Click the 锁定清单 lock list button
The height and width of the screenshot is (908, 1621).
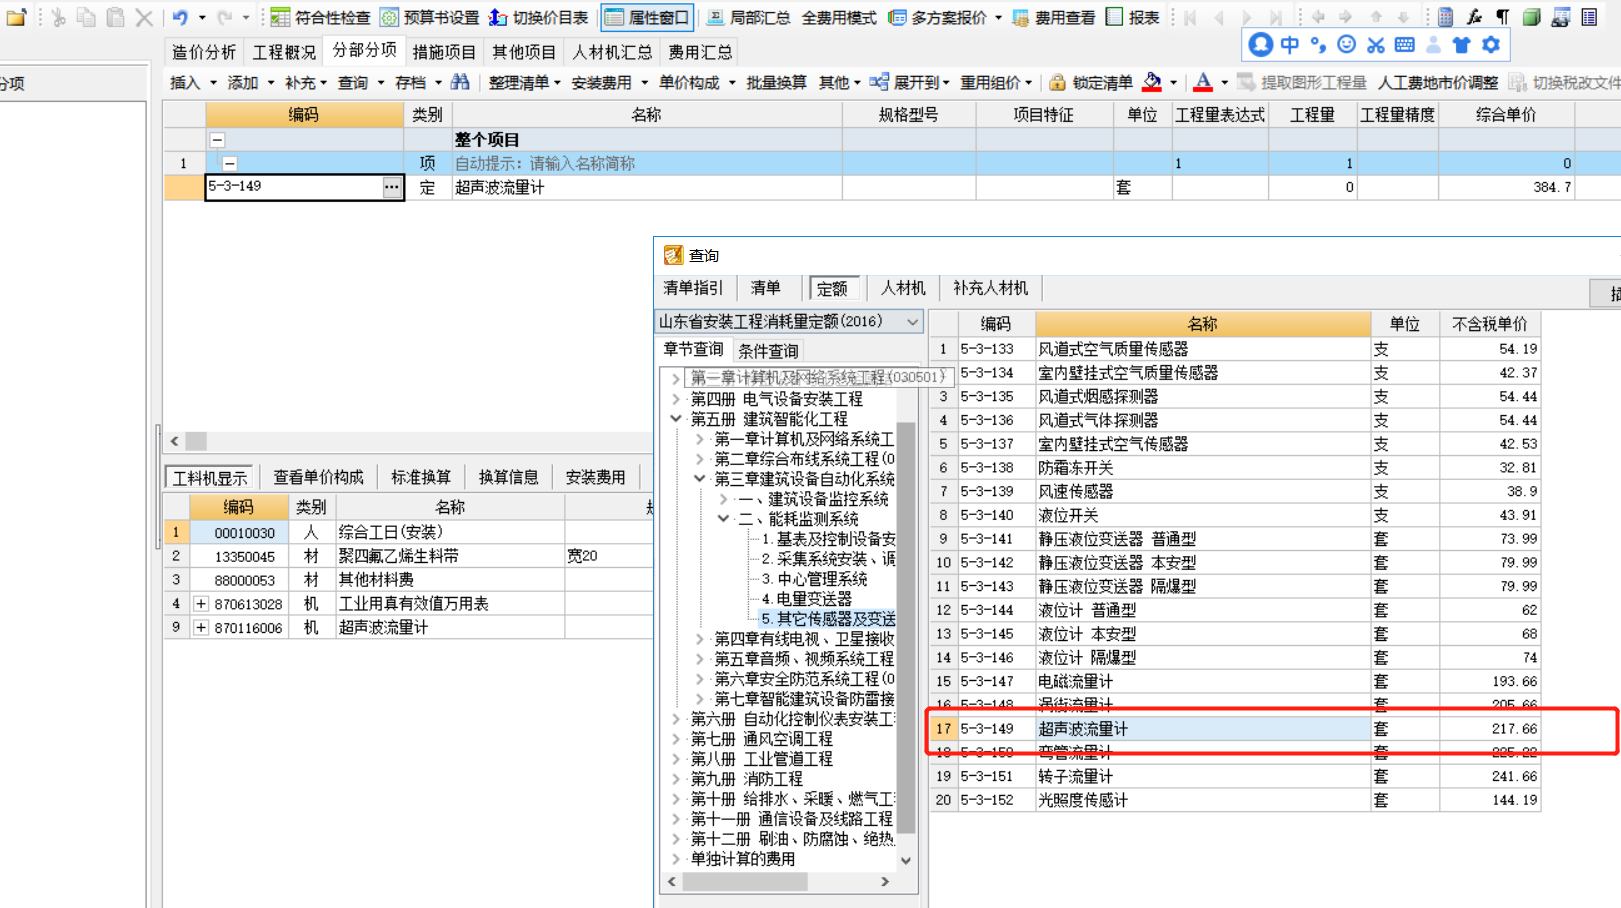pos(1091,82)
